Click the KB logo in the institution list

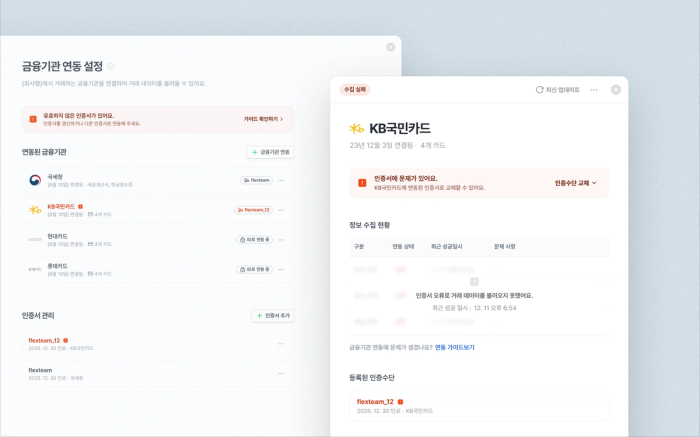(x=35, y=210)
